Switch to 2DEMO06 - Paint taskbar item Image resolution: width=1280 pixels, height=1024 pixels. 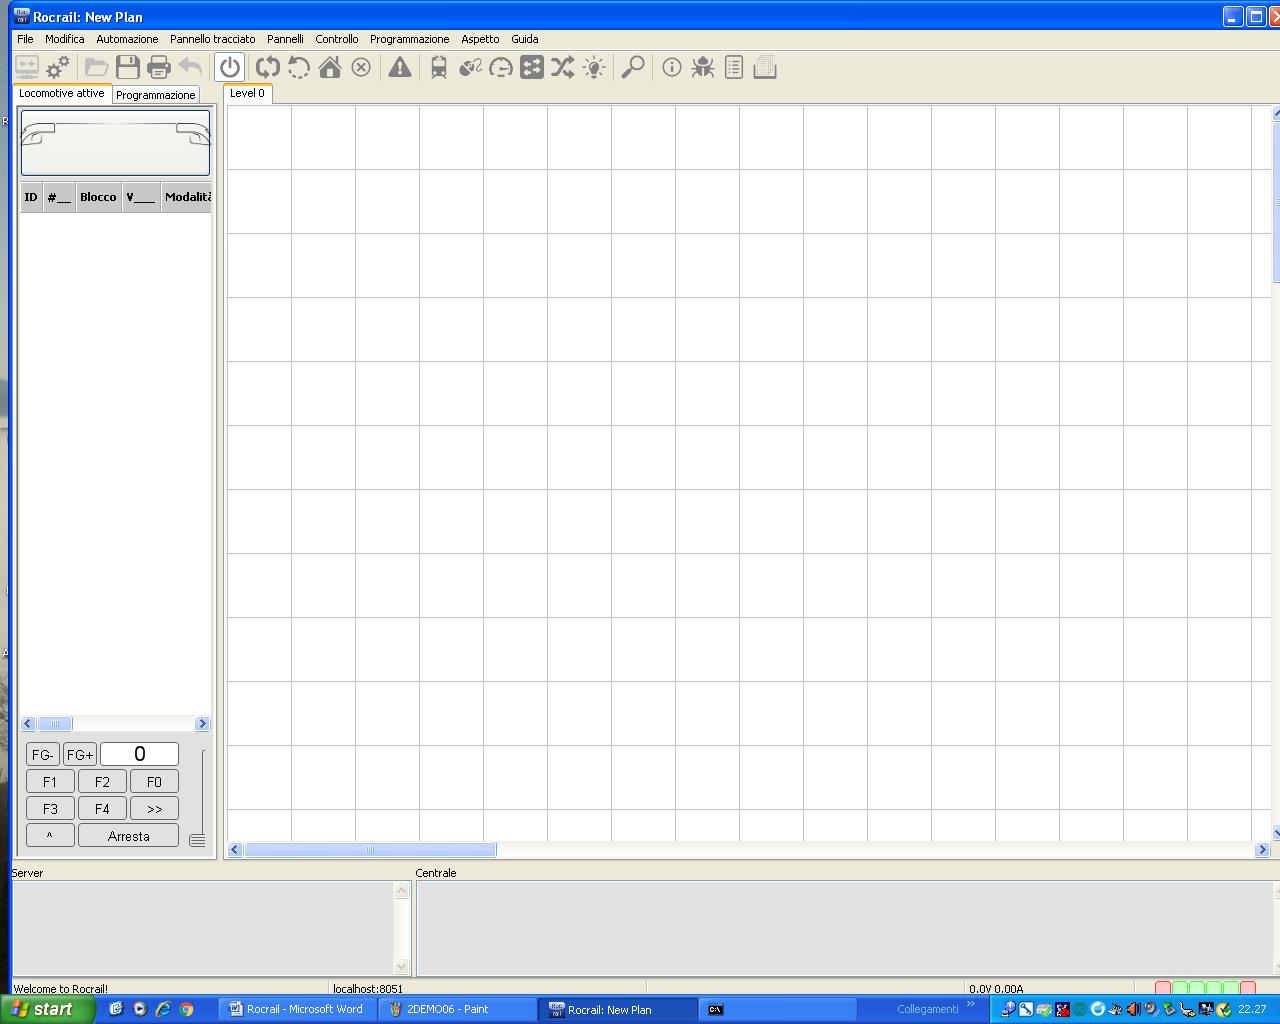click(x=458, y=1009)
